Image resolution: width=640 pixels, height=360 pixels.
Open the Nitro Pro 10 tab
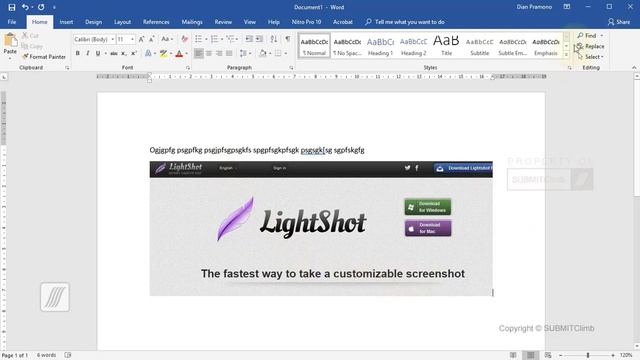coord(307,22)
